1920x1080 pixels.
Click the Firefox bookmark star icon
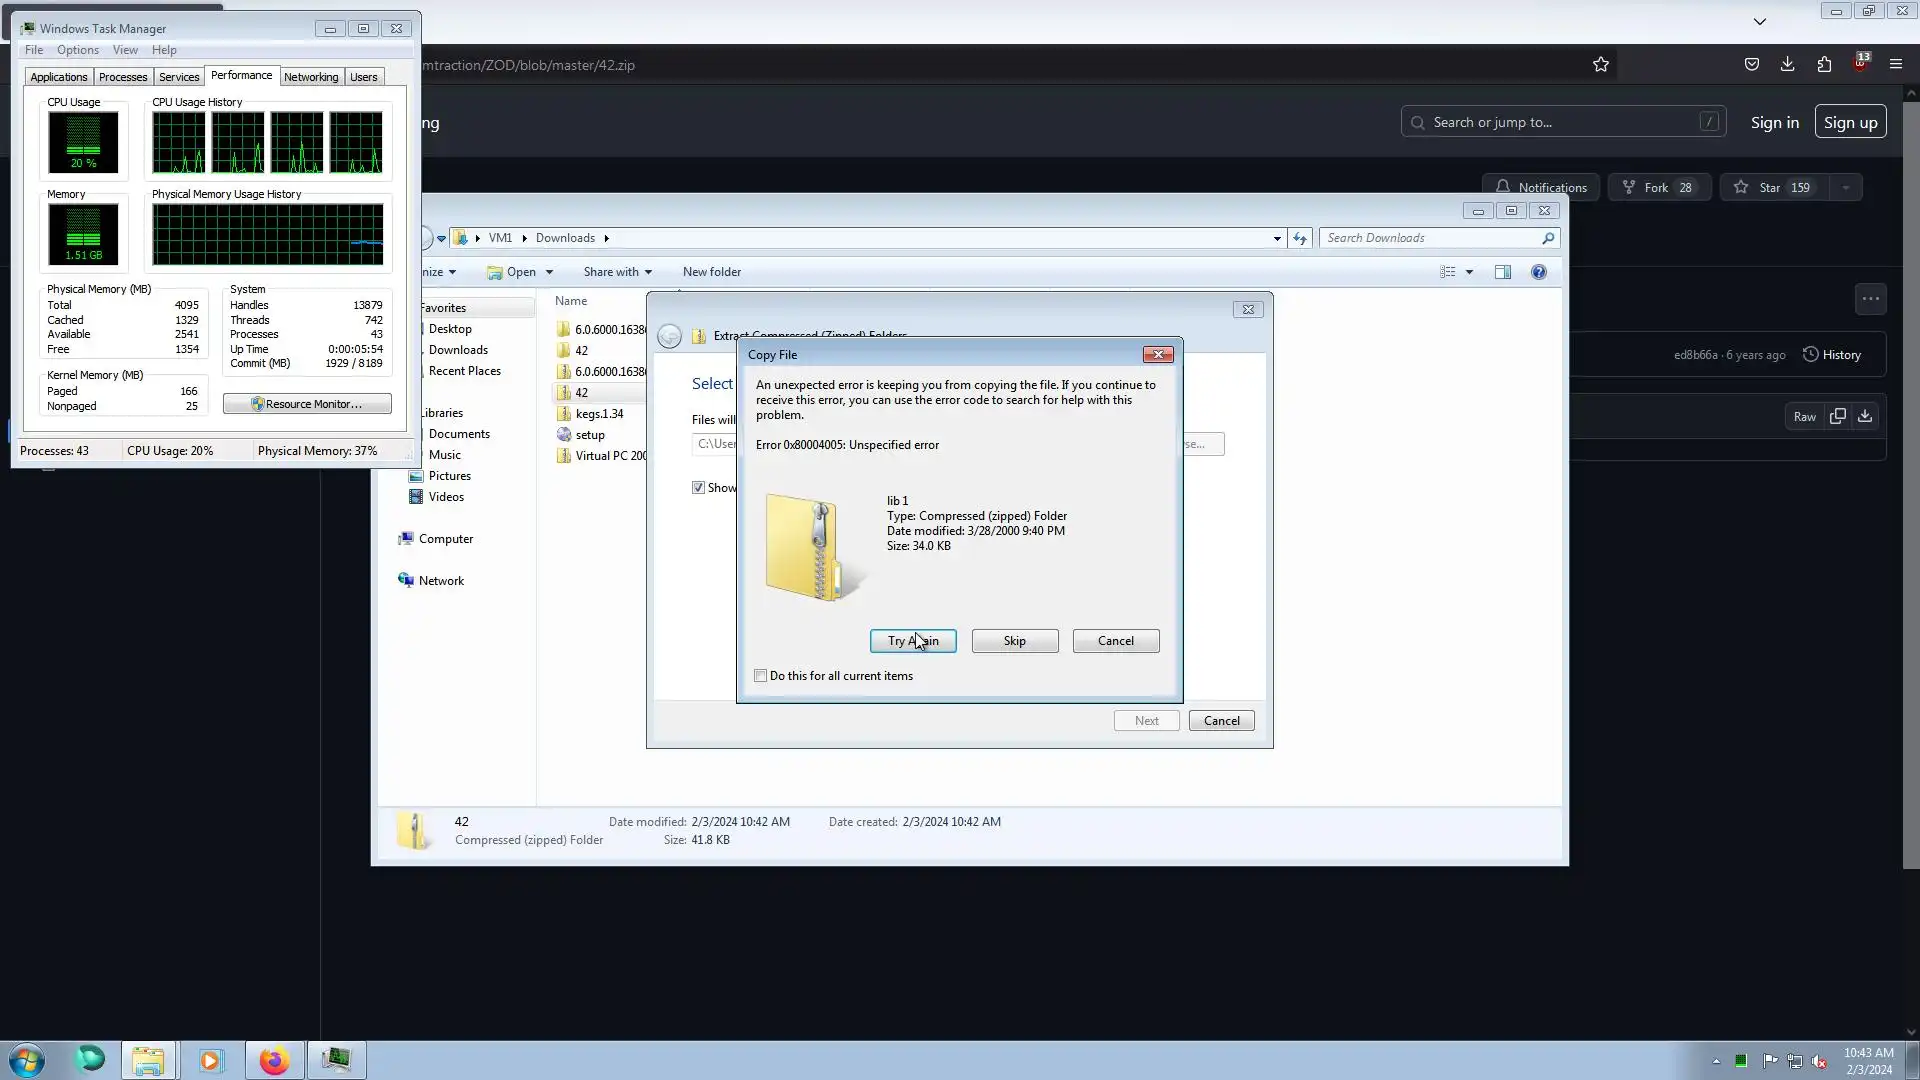point(1600,65)
